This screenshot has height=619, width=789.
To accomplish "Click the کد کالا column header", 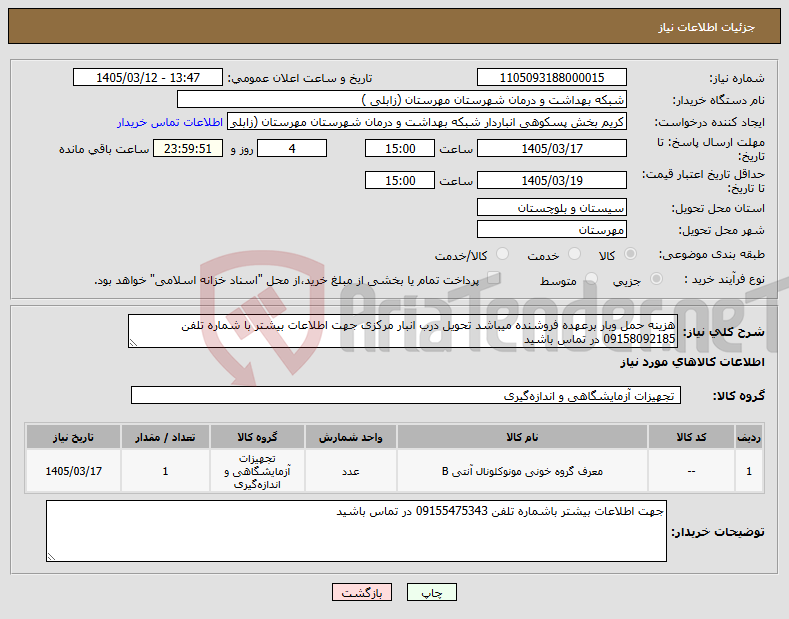I will click(691, 437).
